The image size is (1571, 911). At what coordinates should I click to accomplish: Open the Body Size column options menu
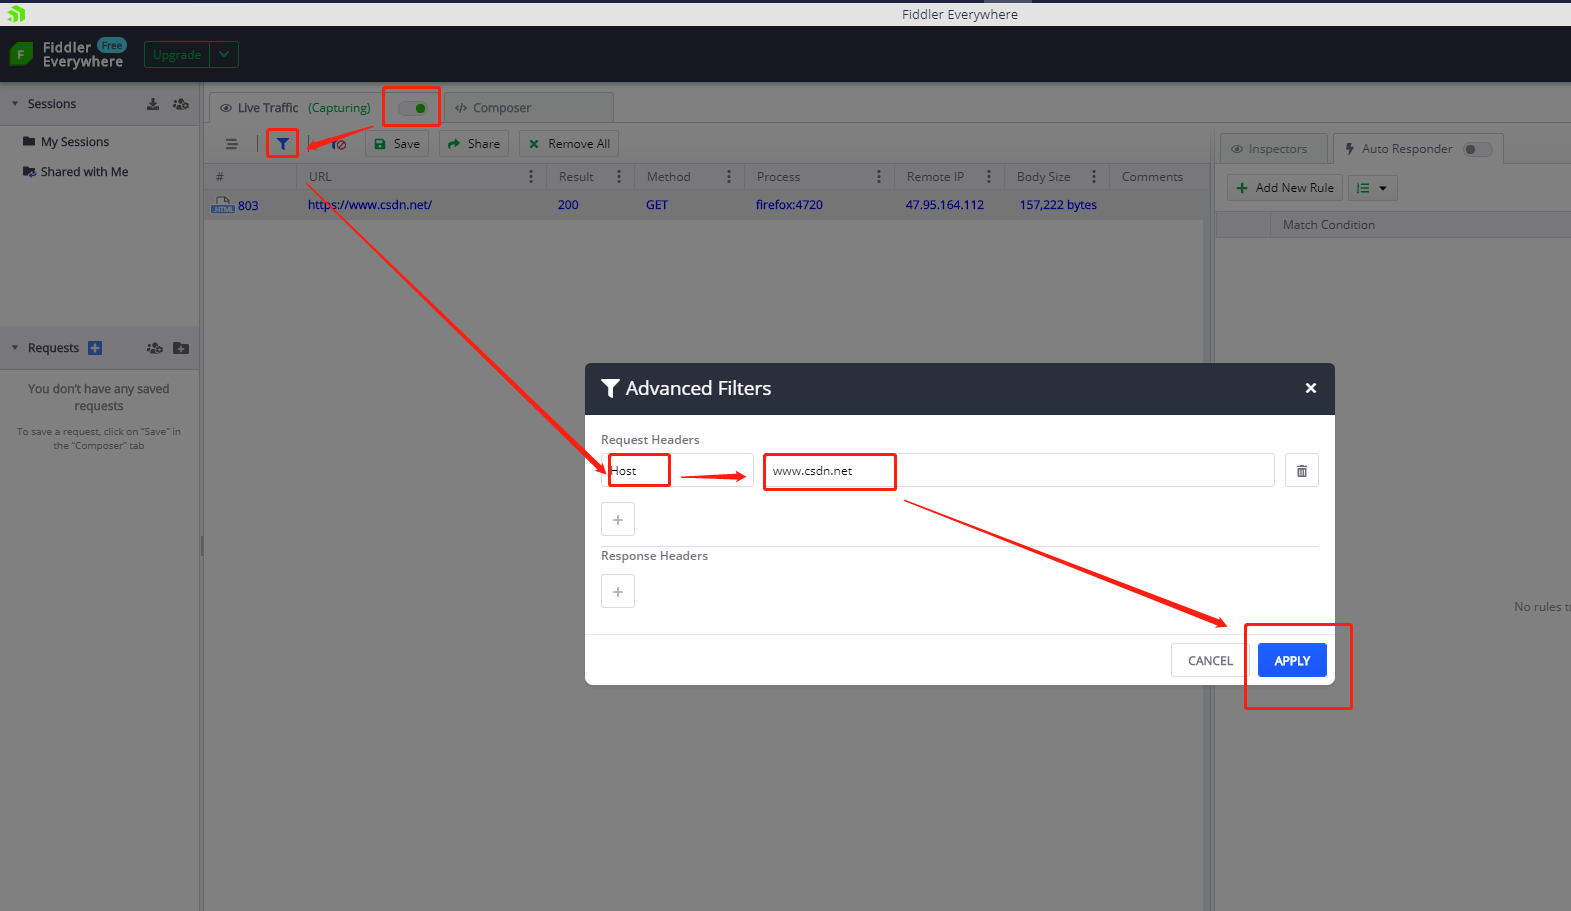point(1094,177)
